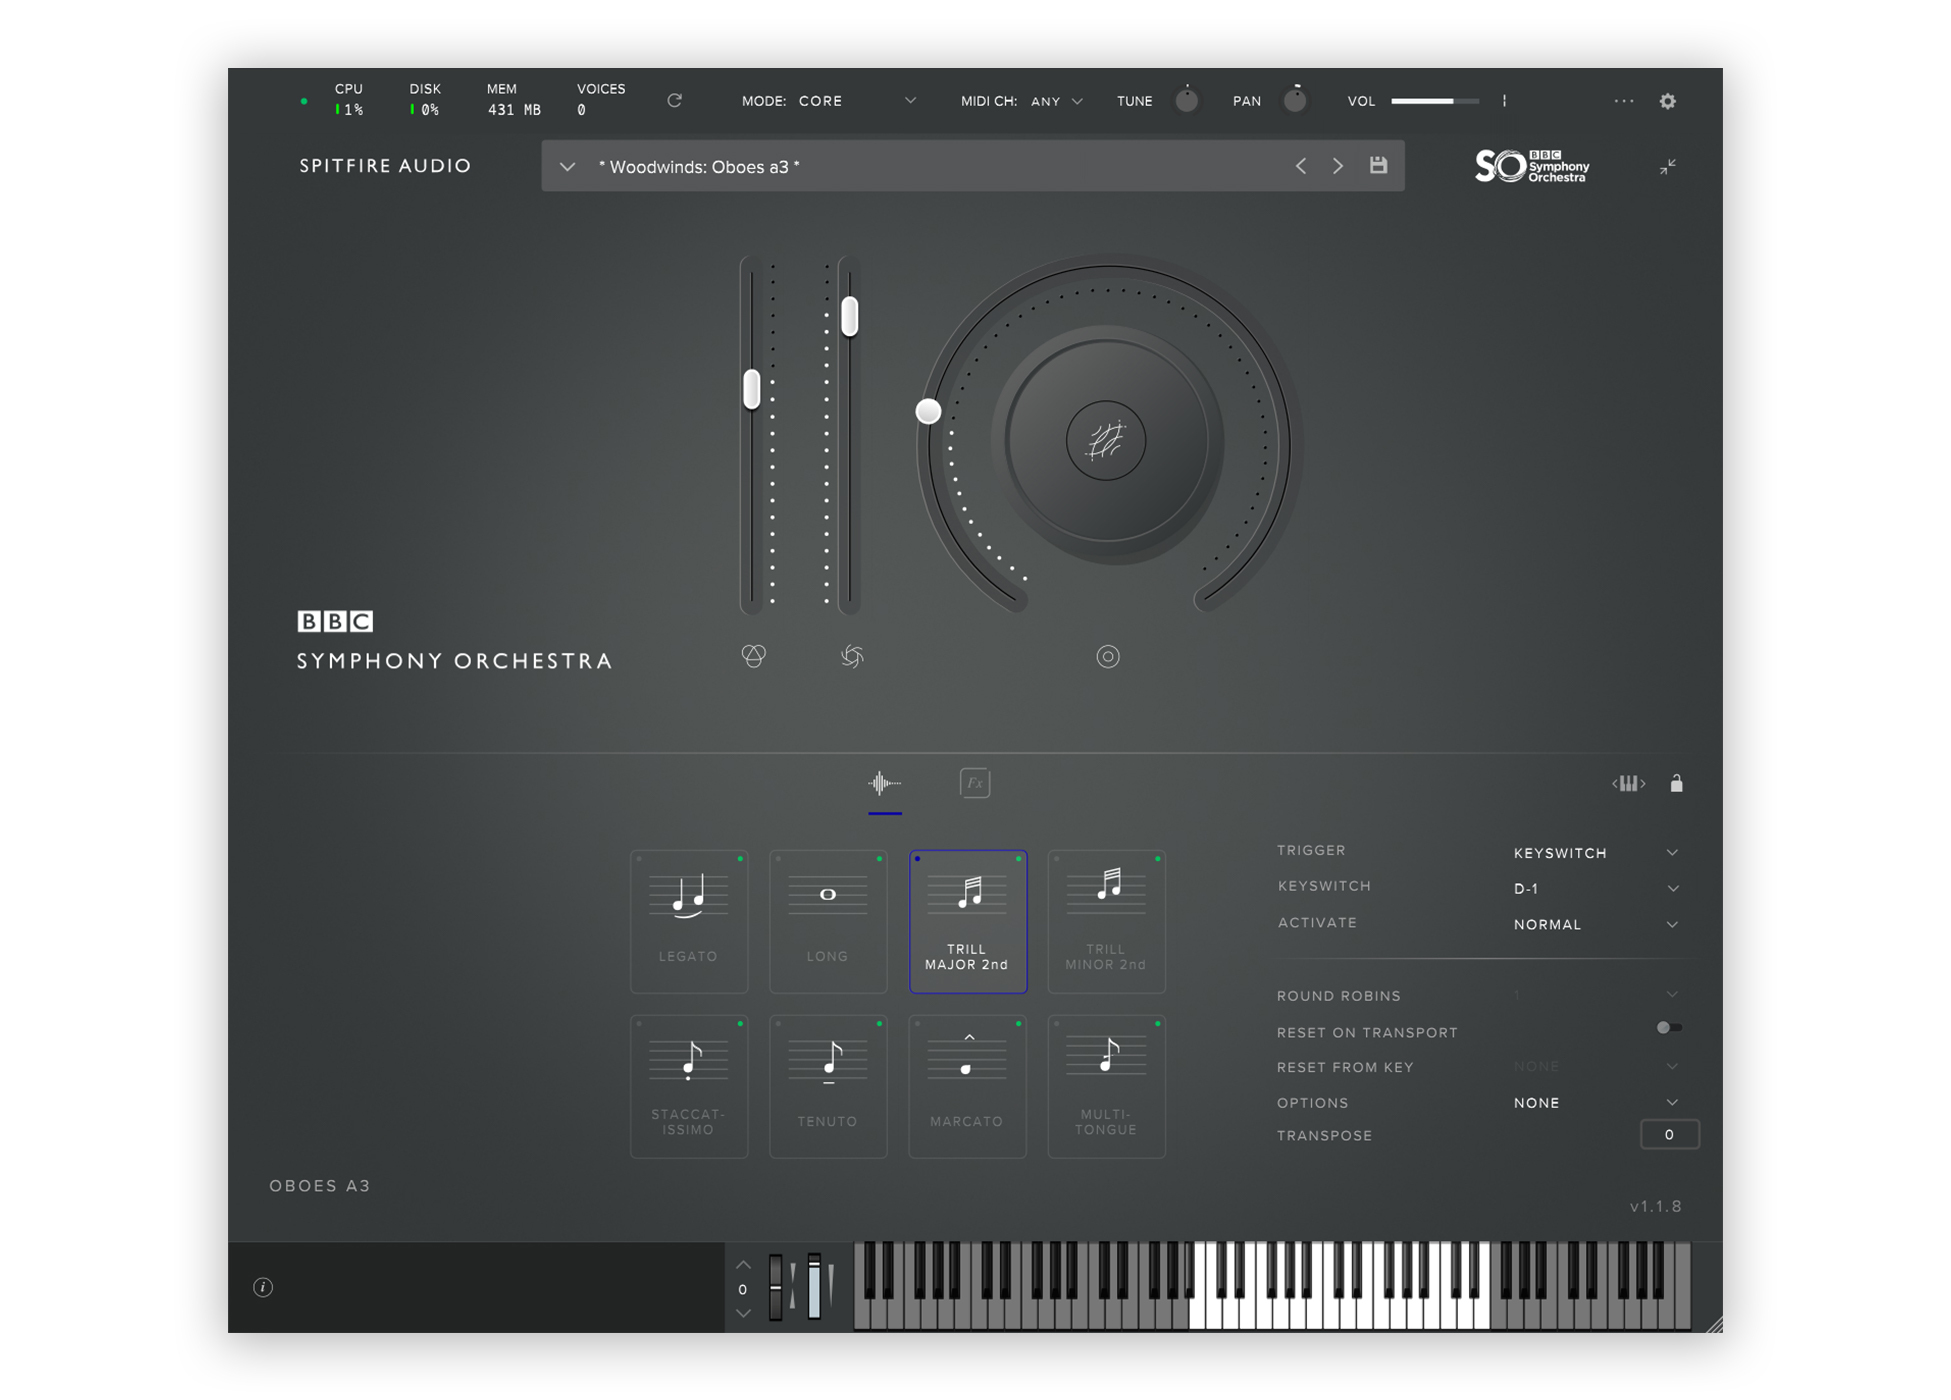Select the Legato articulation icon
Viewport: 1951px width, 1400px height.
tap(688, 920)
